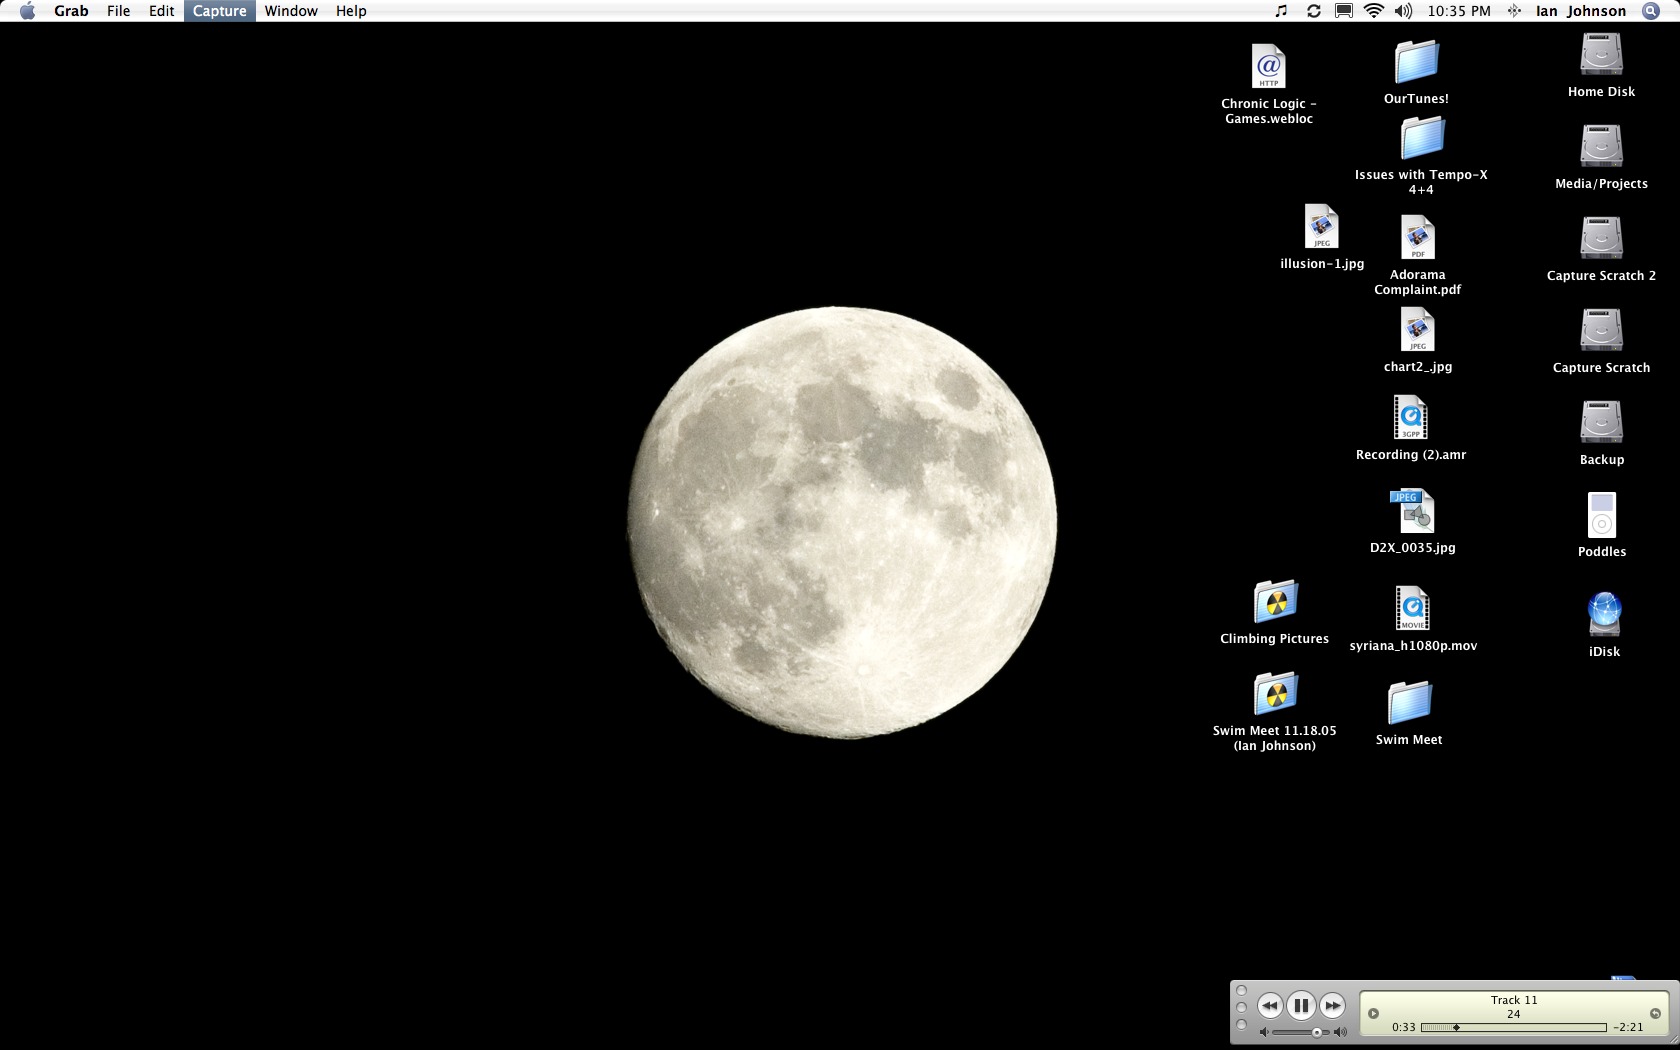Open the Edit menu
This screenshot has height=1050, width=1680.
click(x=162, y=11)
